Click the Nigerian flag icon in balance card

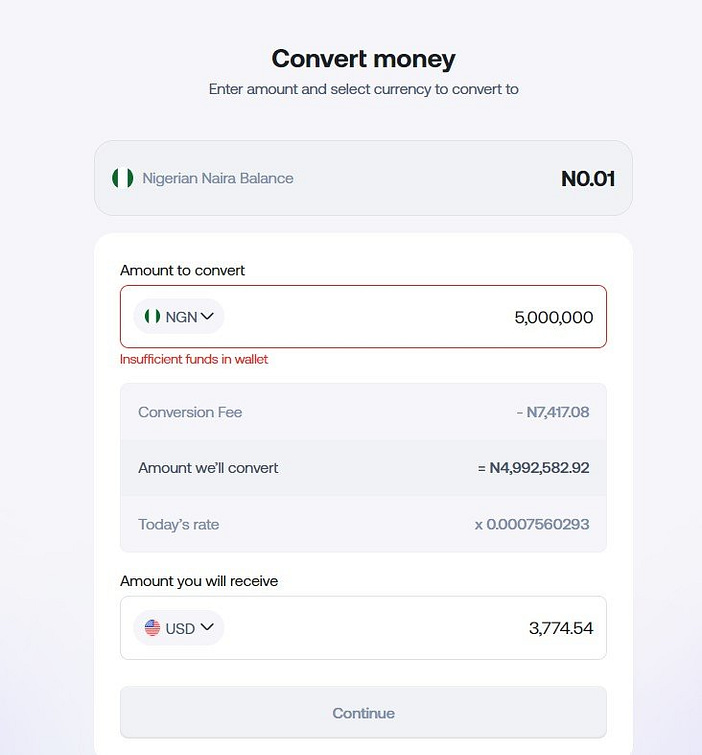coord(123,178)
